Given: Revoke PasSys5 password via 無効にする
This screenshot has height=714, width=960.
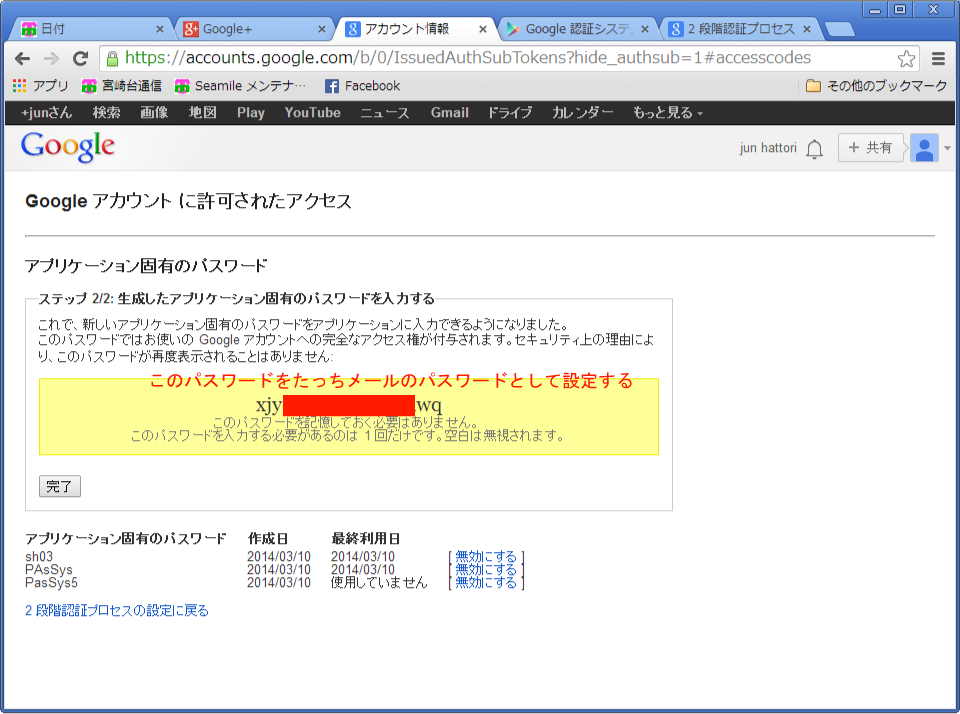Looking at the screenshot, I should pyautogui.click(x=486, y=582).
